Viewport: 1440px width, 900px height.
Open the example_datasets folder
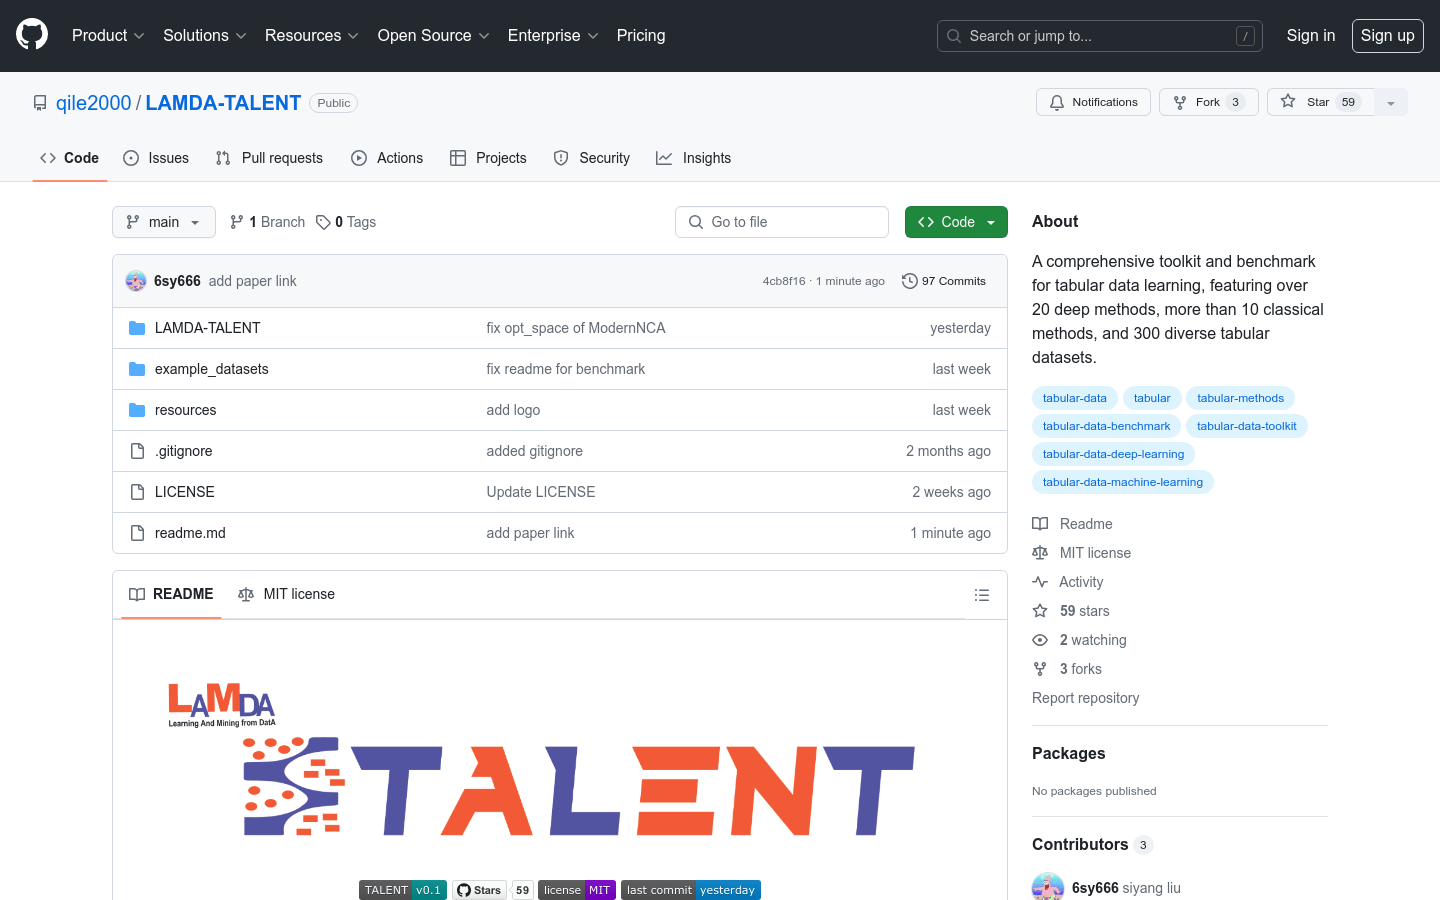pyautogui.click(x=211, y=369)
